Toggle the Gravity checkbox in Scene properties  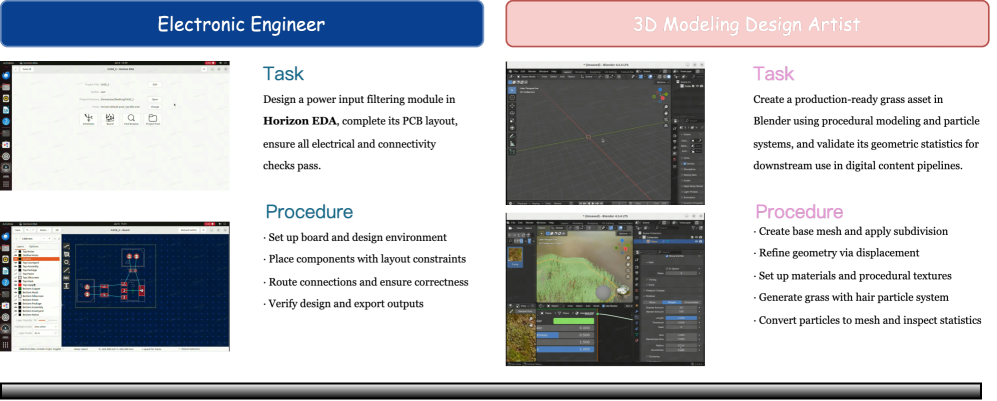[685, 163]
